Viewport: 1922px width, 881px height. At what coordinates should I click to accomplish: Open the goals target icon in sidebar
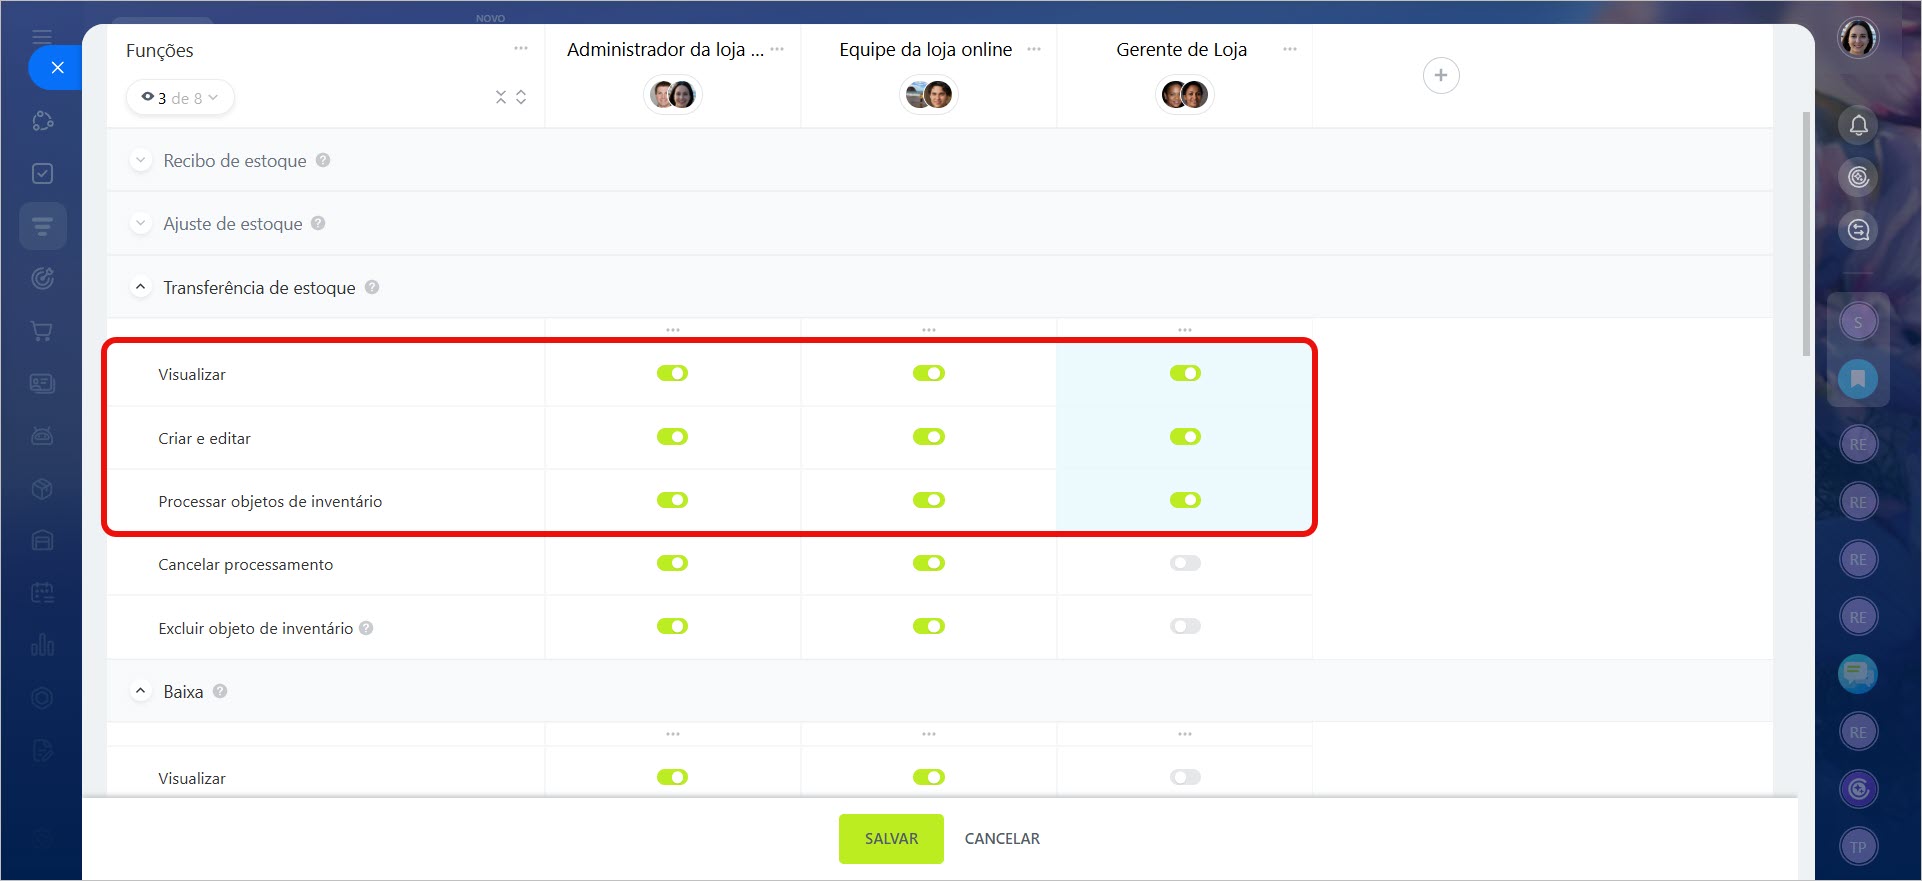(x=42, y=278)
